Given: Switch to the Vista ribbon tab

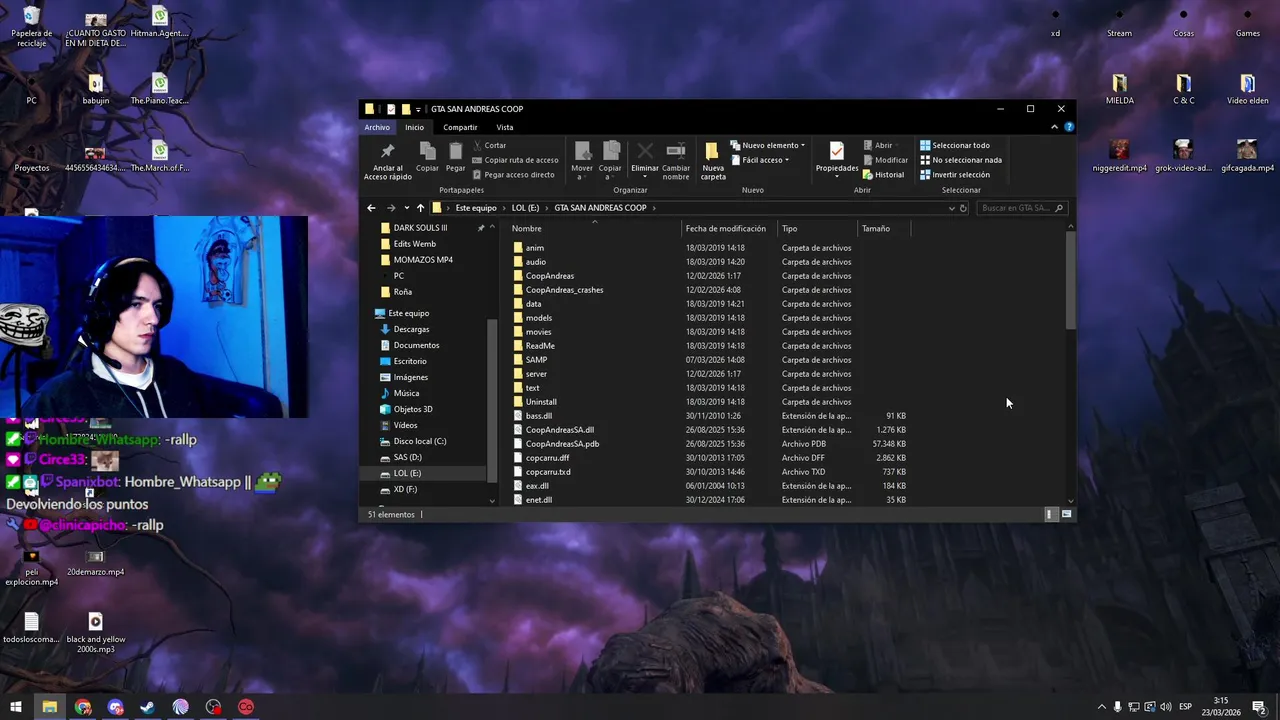Looking at the screenshot, I should pos(505,127).
